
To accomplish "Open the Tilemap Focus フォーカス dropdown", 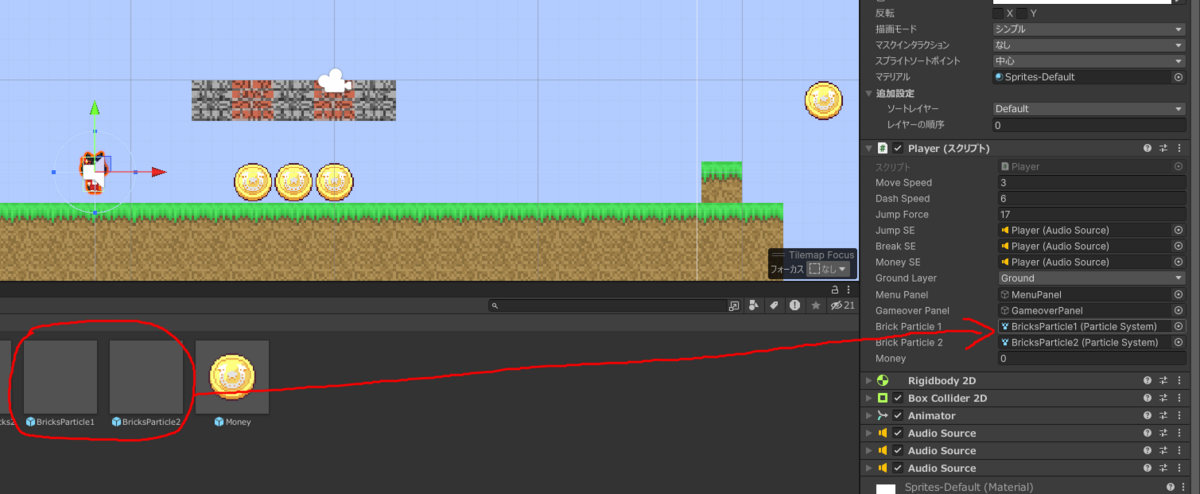I will tap(830, 269).
